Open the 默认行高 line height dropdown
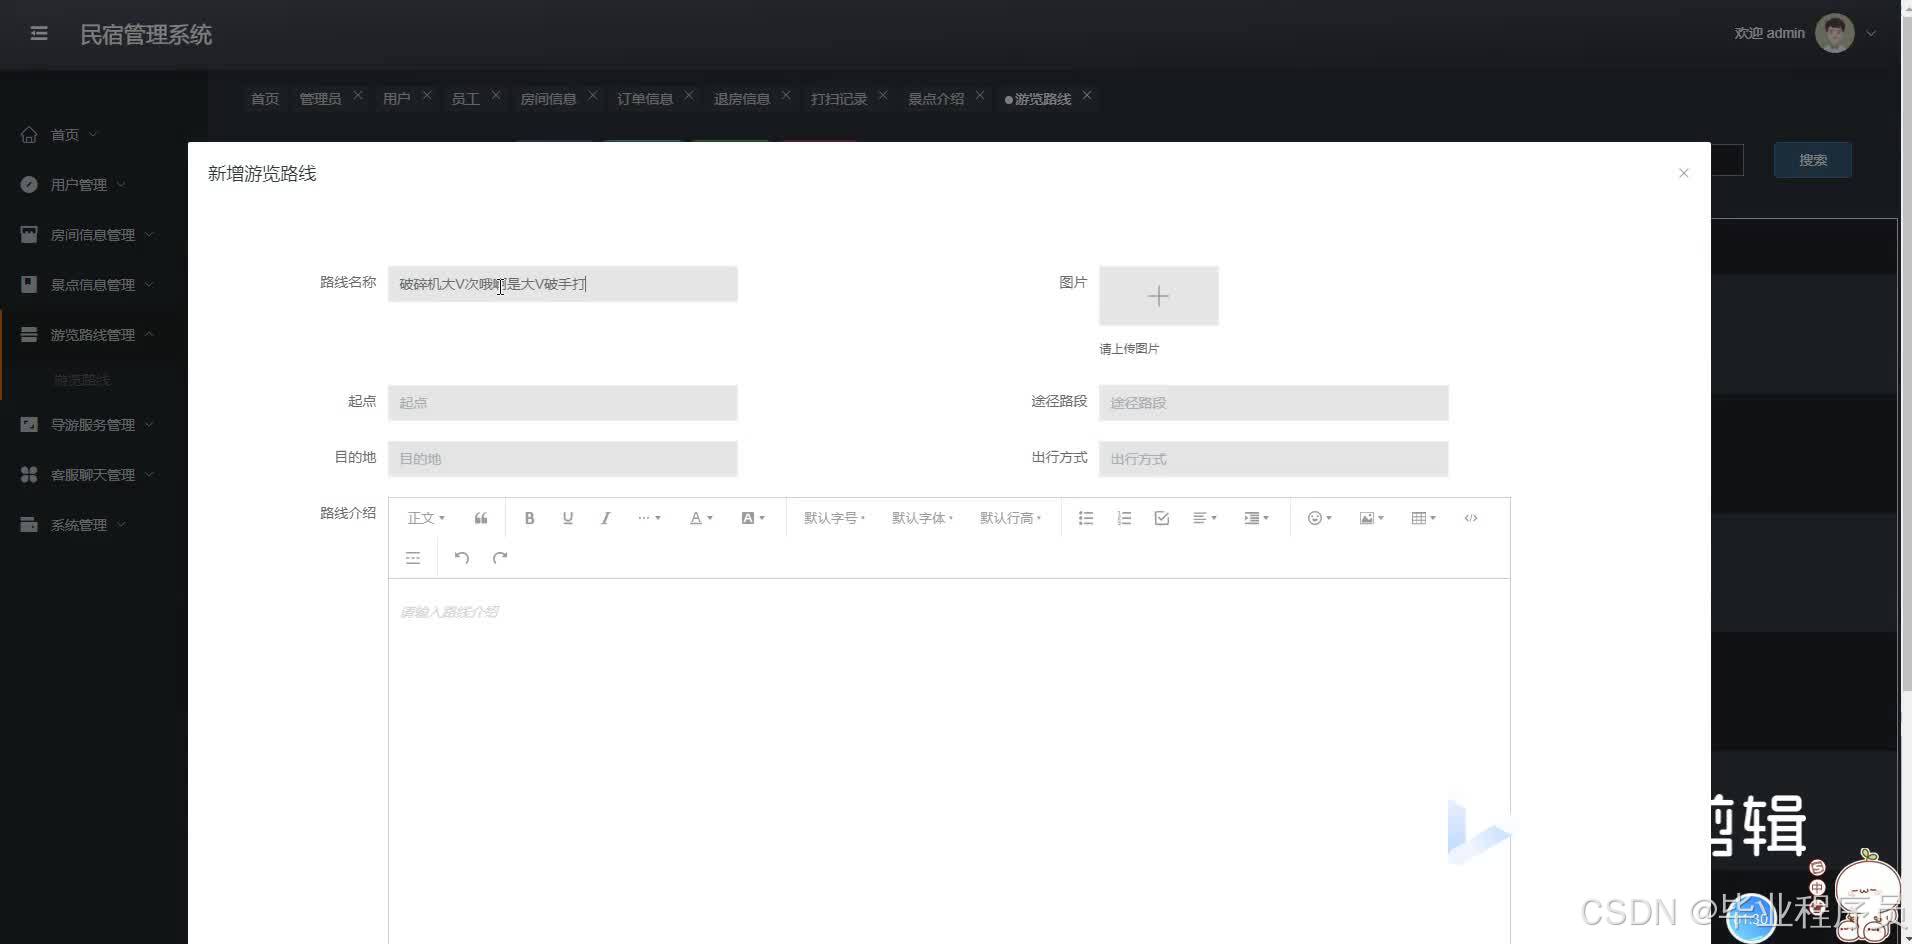This screenshot has height=944, width=1912. [1010, 518]
